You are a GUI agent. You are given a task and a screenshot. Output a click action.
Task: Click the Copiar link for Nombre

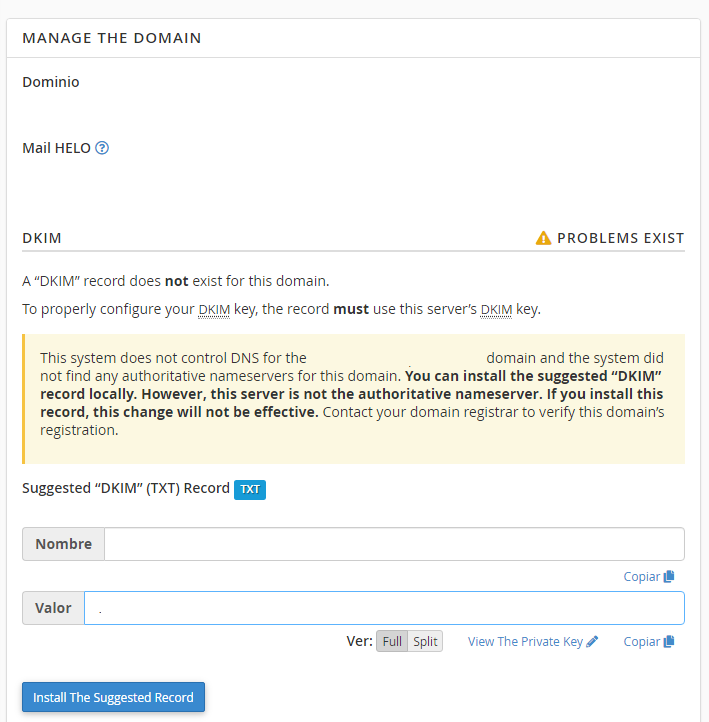642,576
